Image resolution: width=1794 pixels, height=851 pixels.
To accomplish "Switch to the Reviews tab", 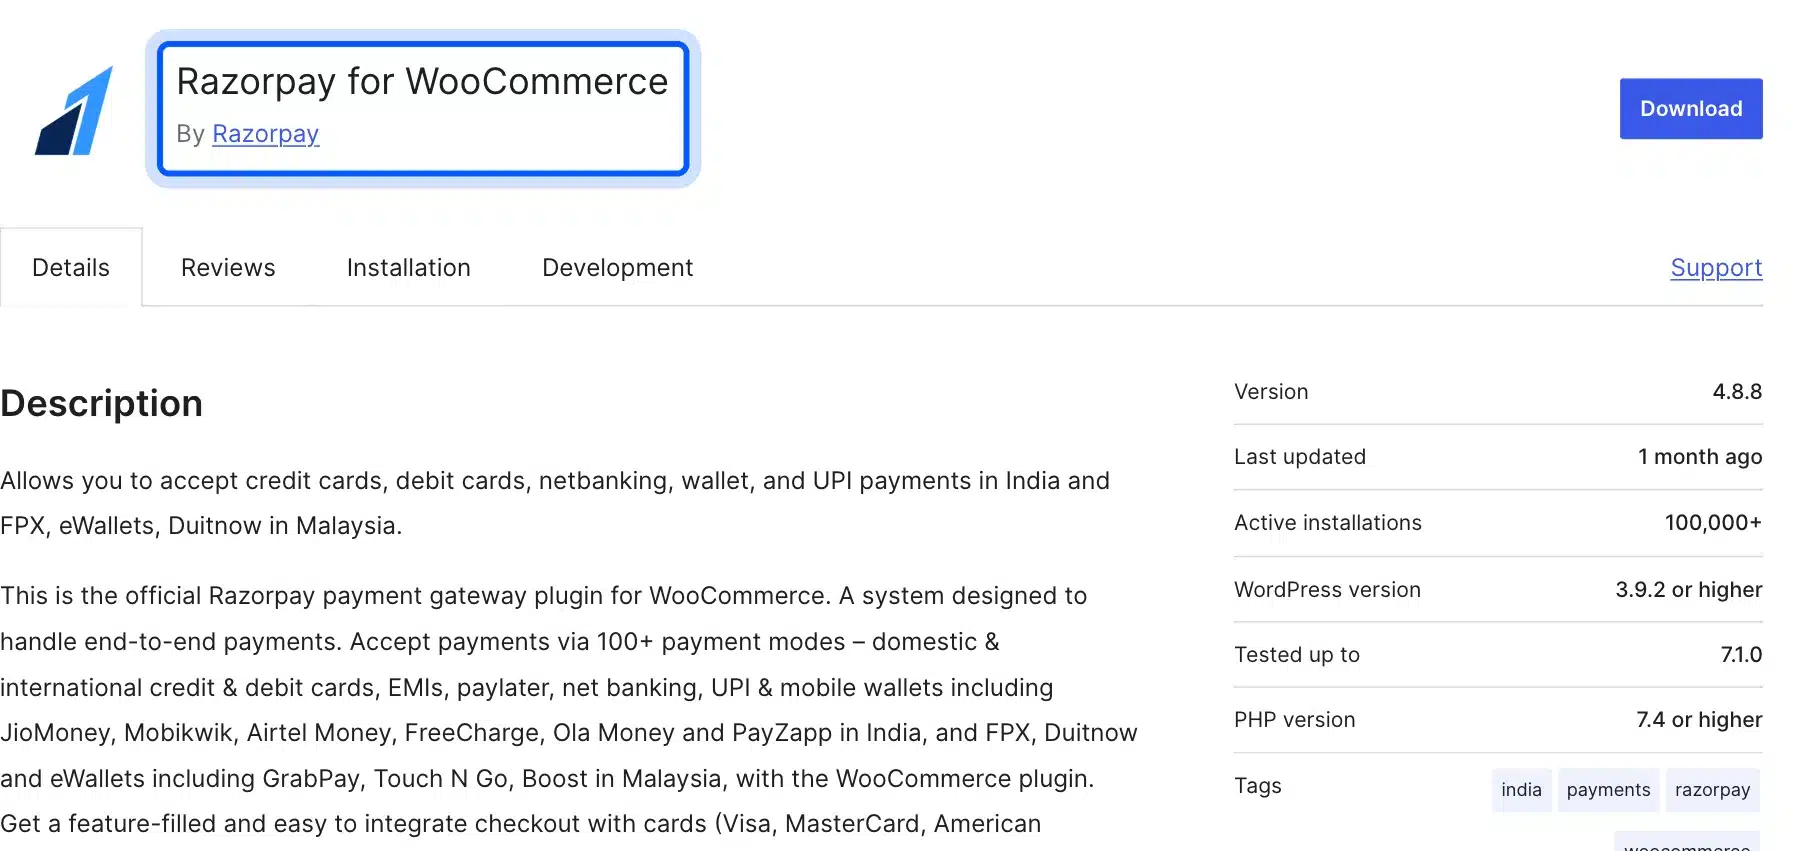I will 228,268.
